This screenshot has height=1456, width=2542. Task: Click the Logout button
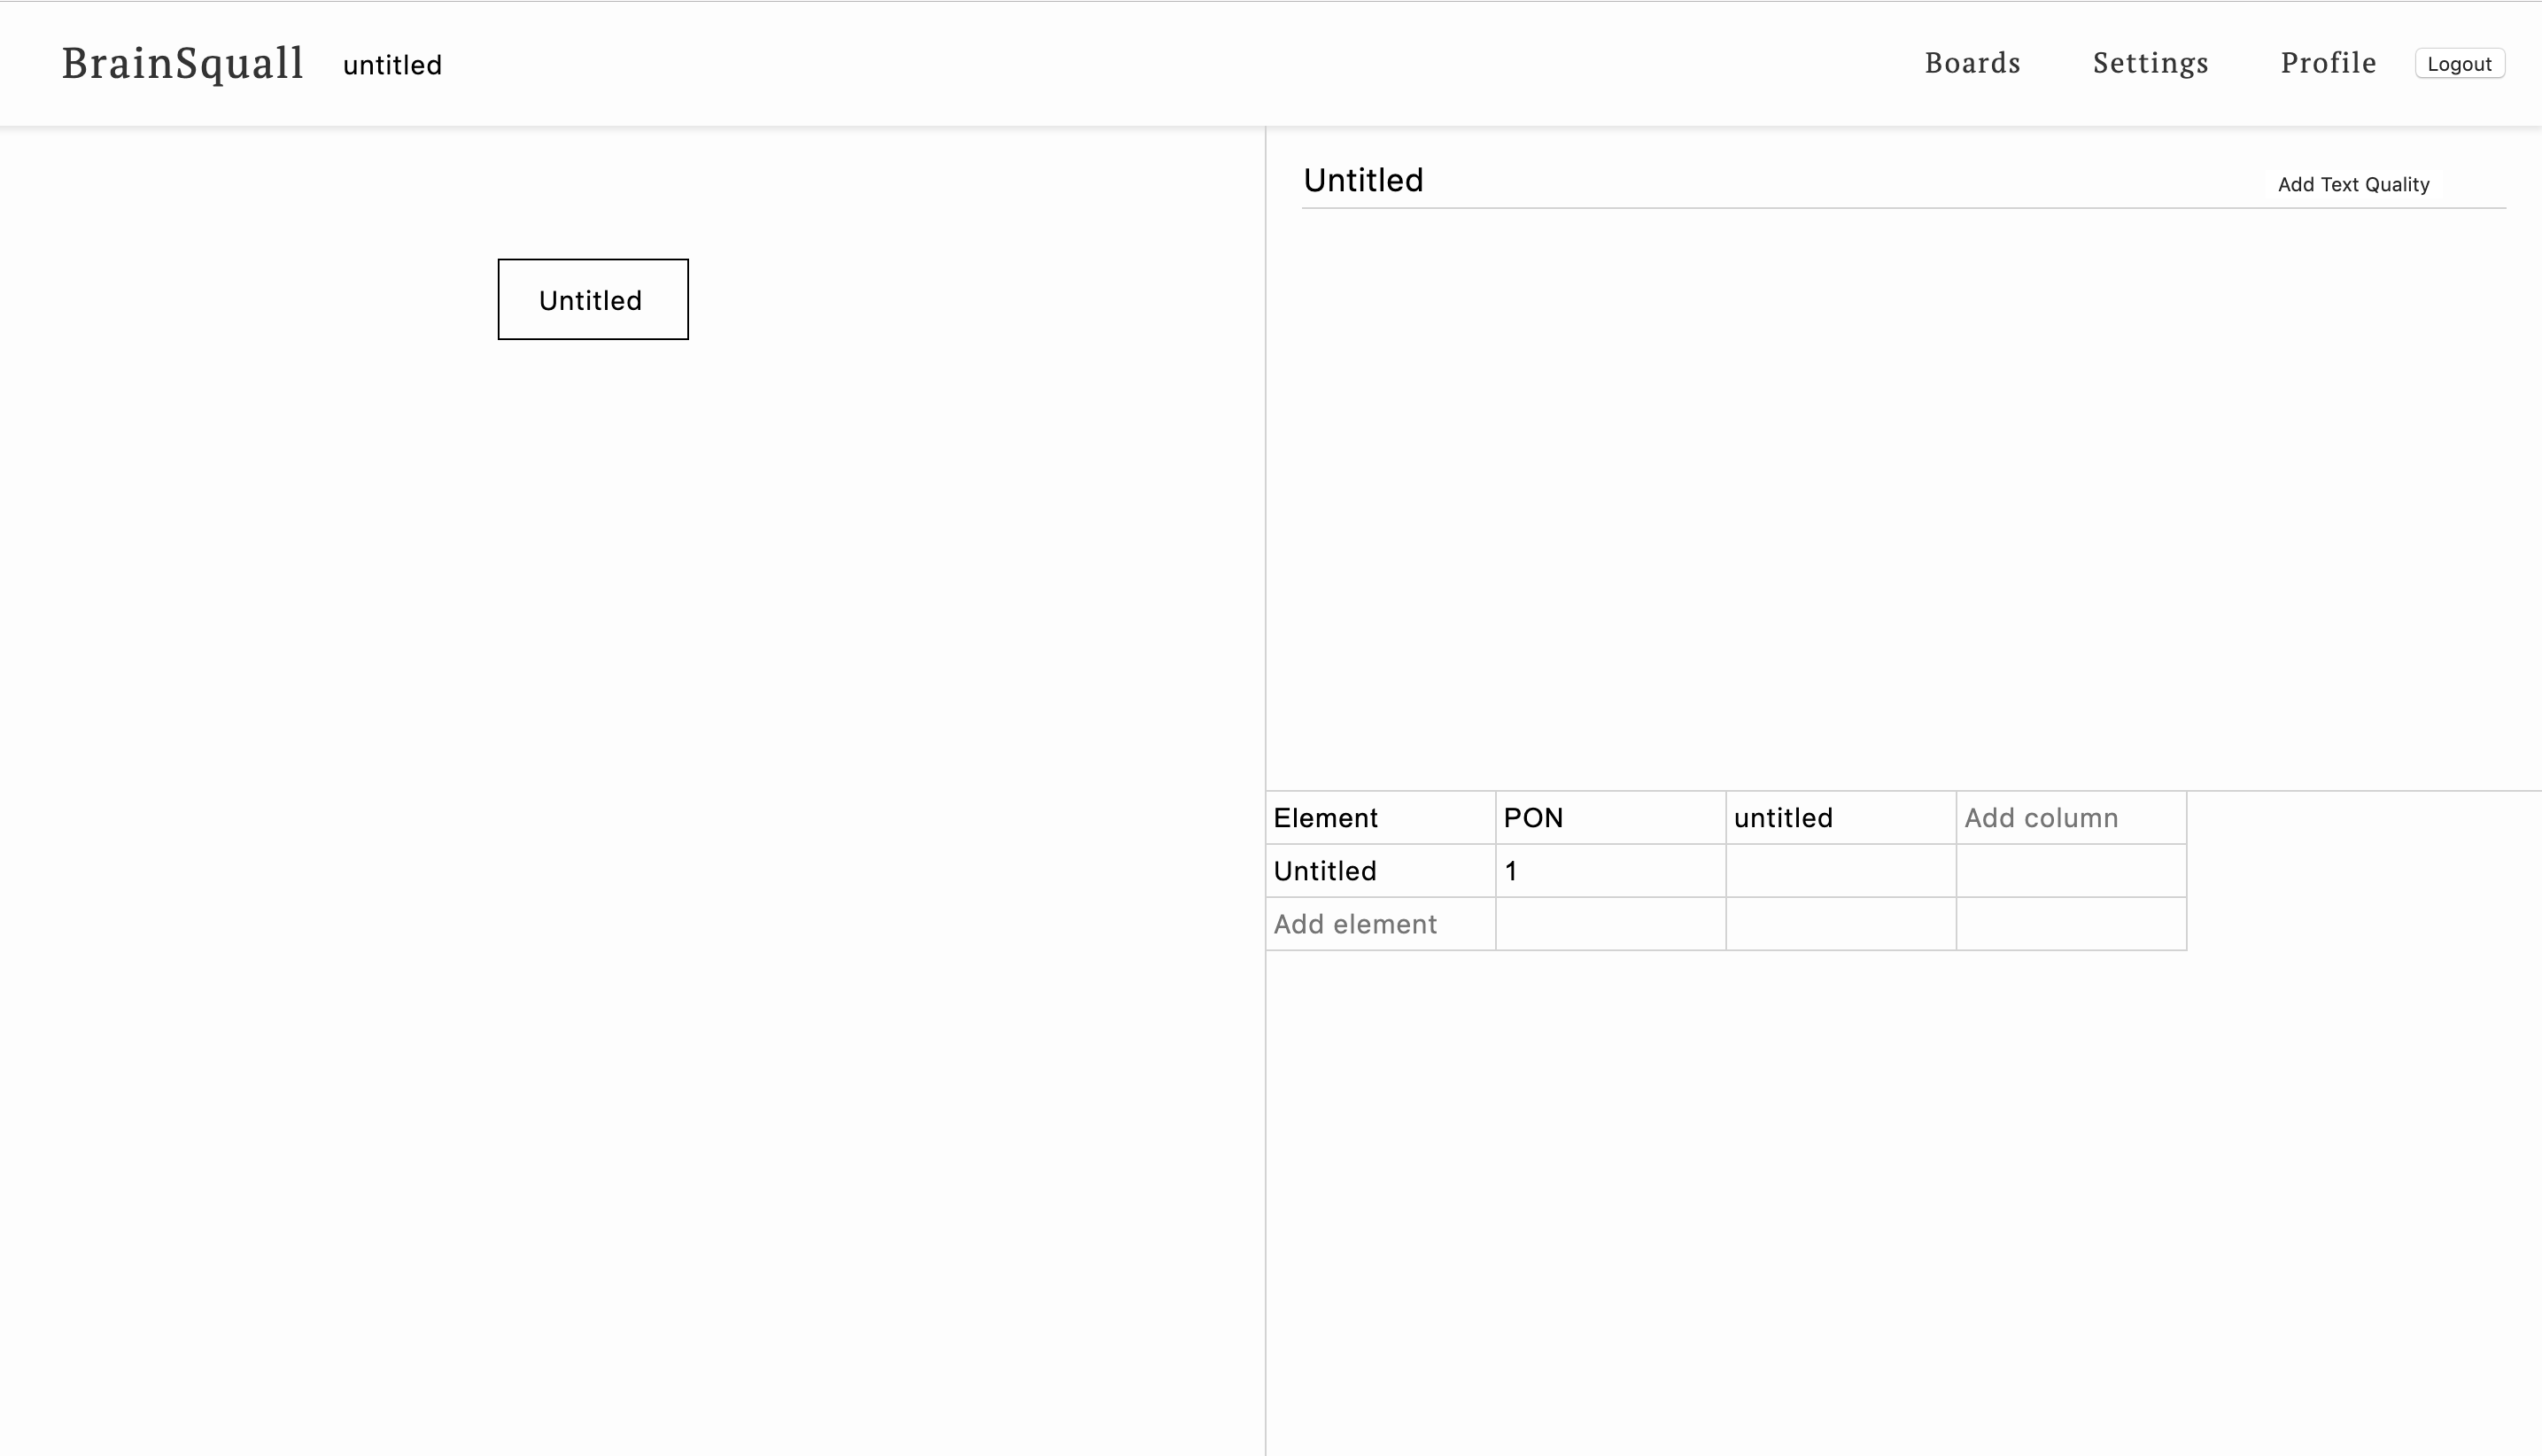tap(2459, 63)
